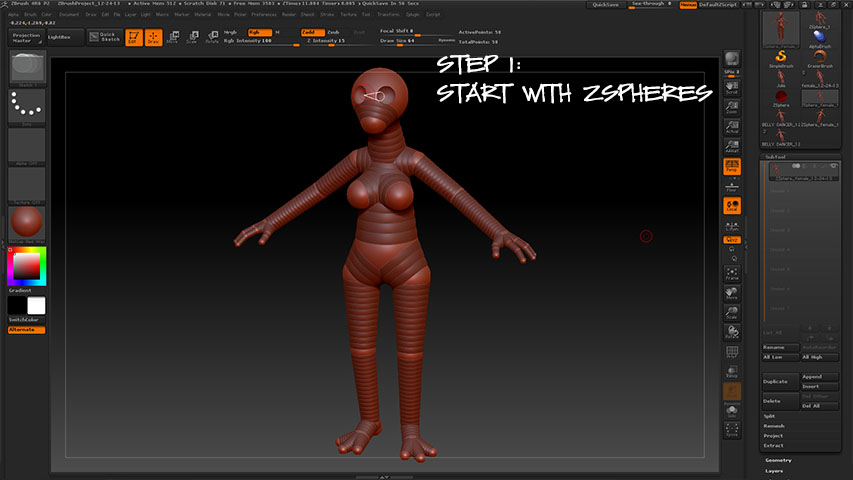The image size is (853, 480).
Task: Expand the Split subtool section
Action: (768, 415)
